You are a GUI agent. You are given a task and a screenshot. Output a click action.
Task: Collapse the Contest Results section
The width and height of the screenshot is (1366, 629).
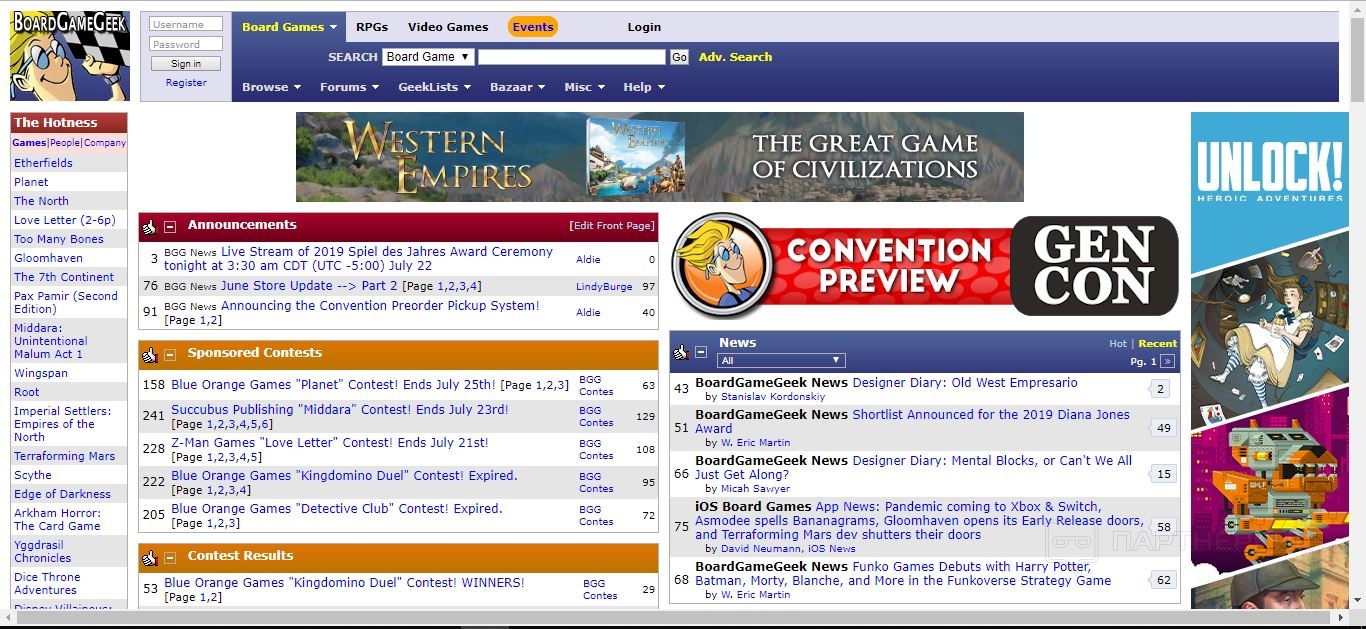point(170,558)
